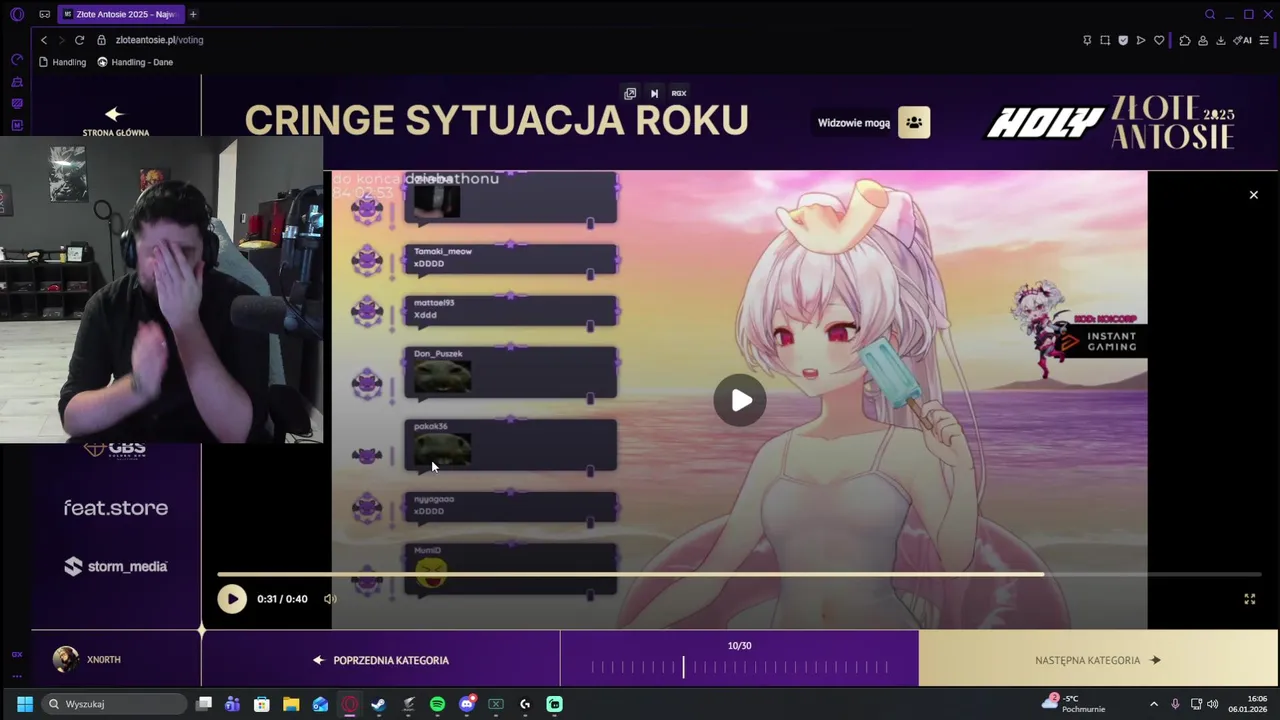Open the feat.store sponsor link
Viewport: 1280px width, 720px height.
(116, 508)
